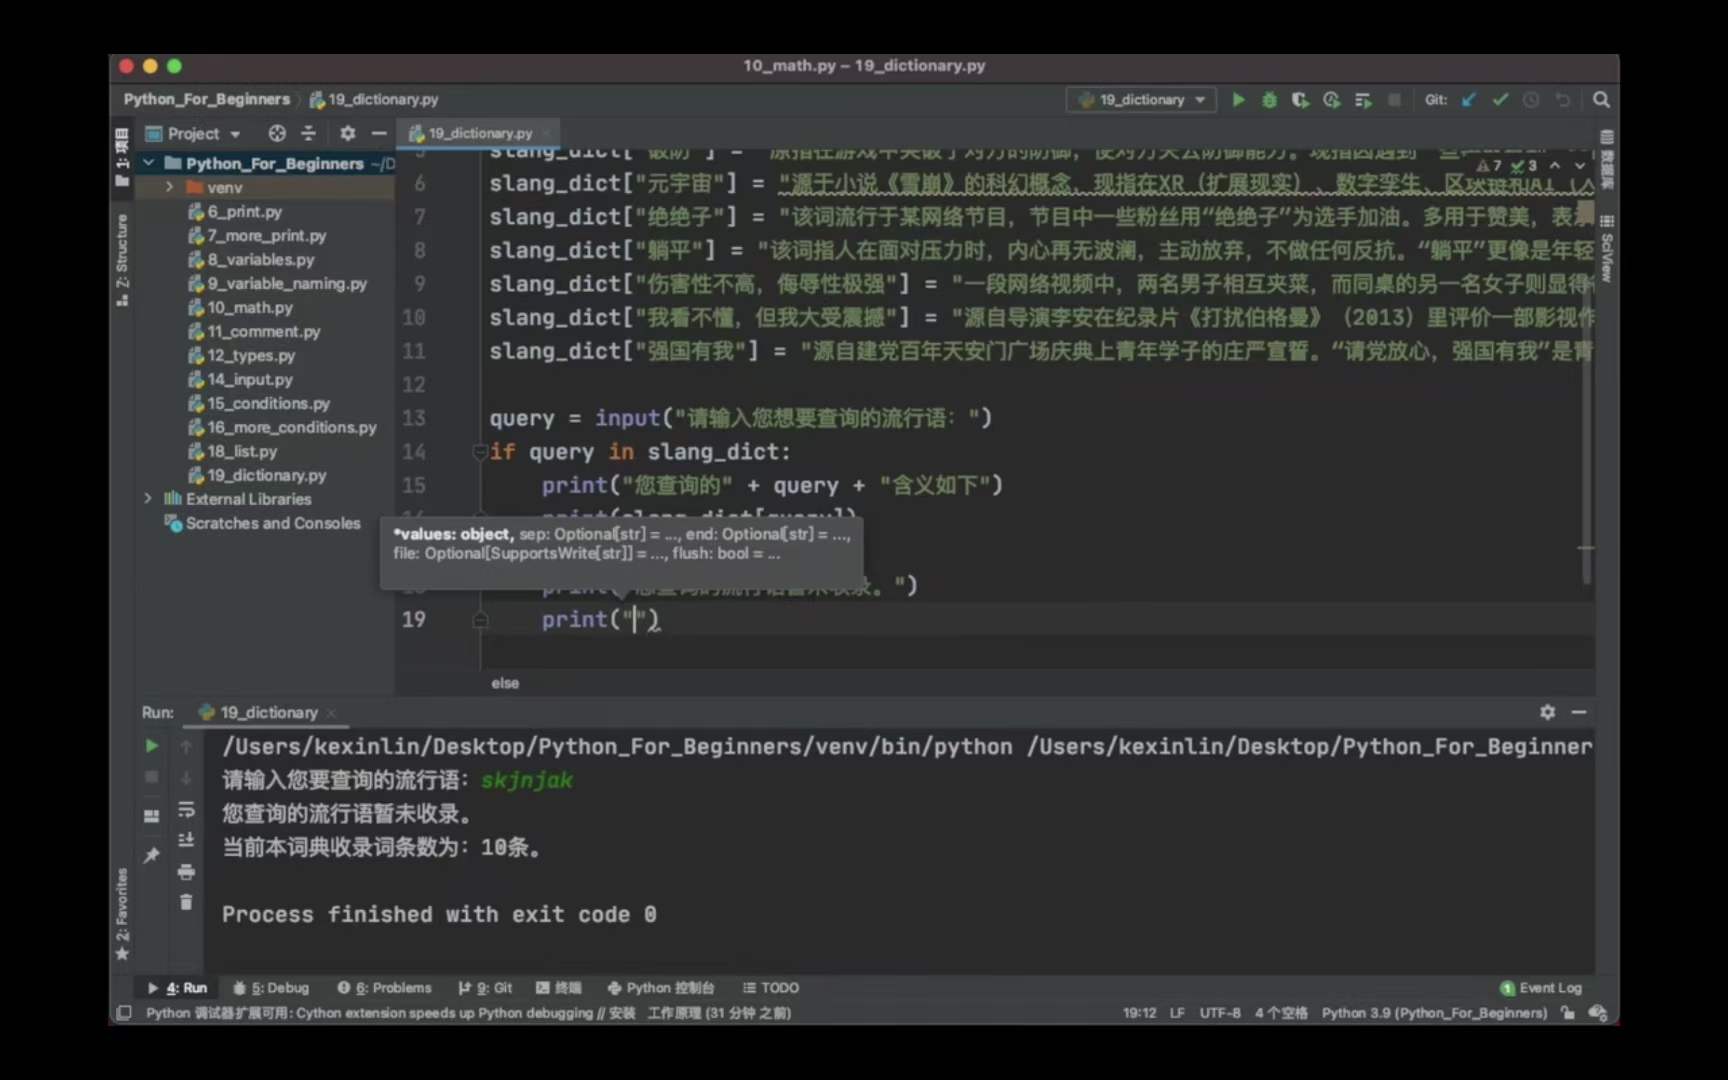Screen dimensions: 1728x1080
Task: Update project with the Git blue arrow
Action: pos(1468,99)
